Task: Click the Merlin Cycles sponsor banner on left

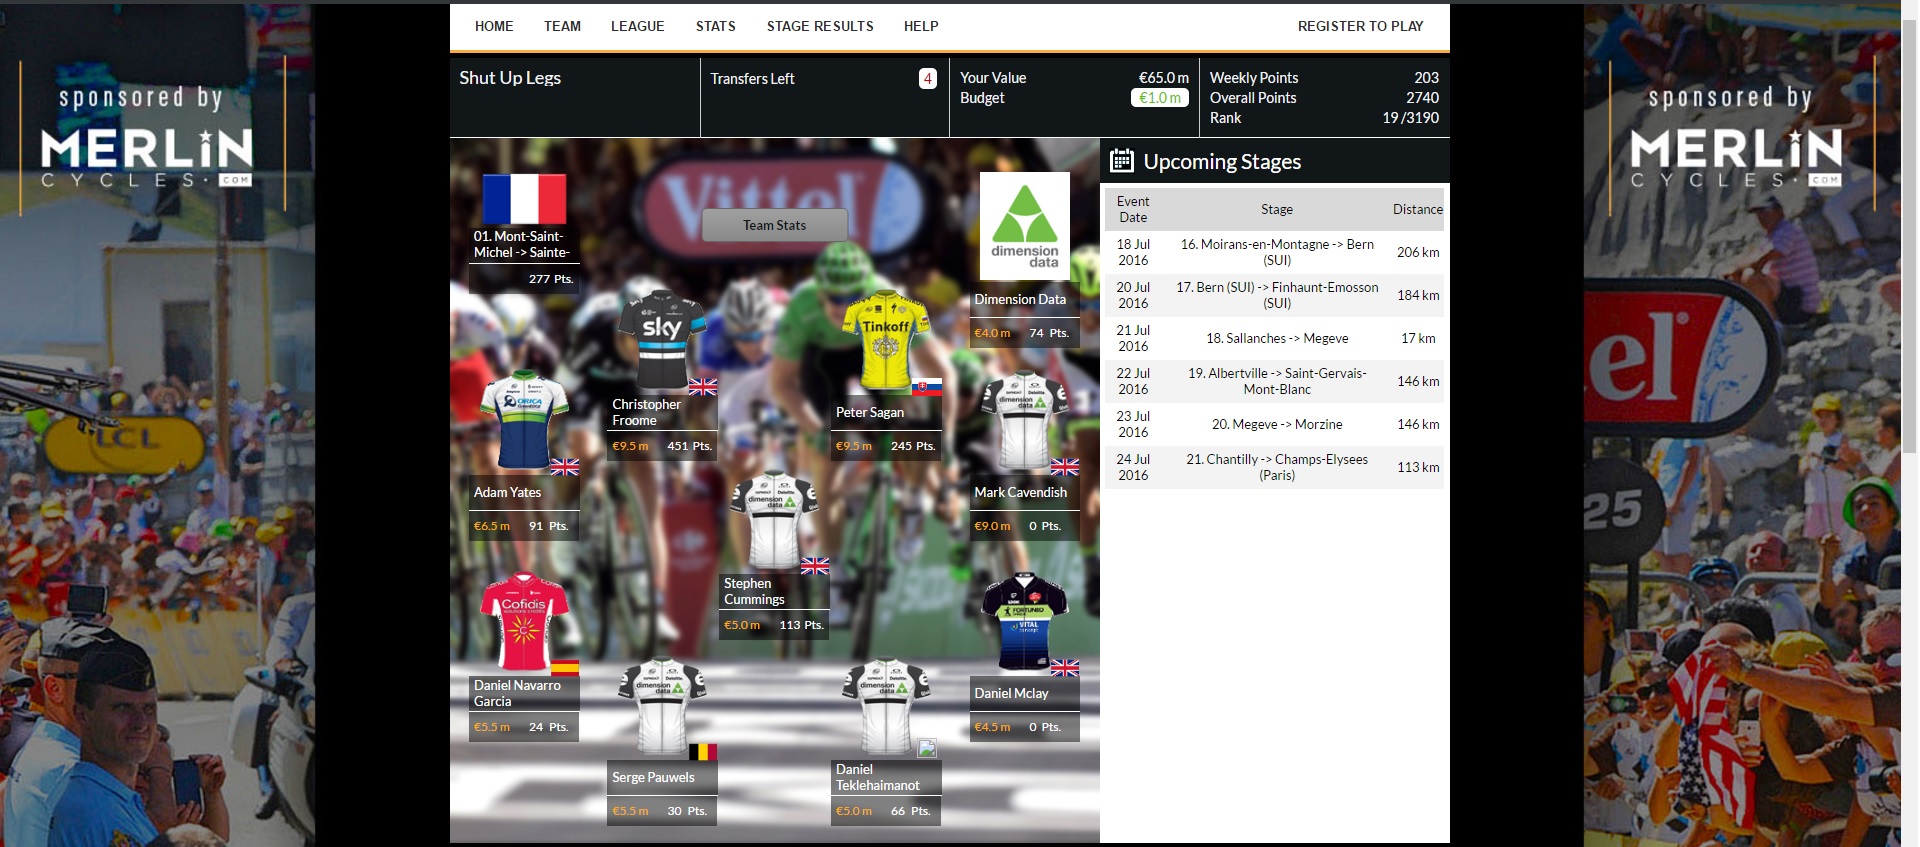Action: (x=147, y=140)
